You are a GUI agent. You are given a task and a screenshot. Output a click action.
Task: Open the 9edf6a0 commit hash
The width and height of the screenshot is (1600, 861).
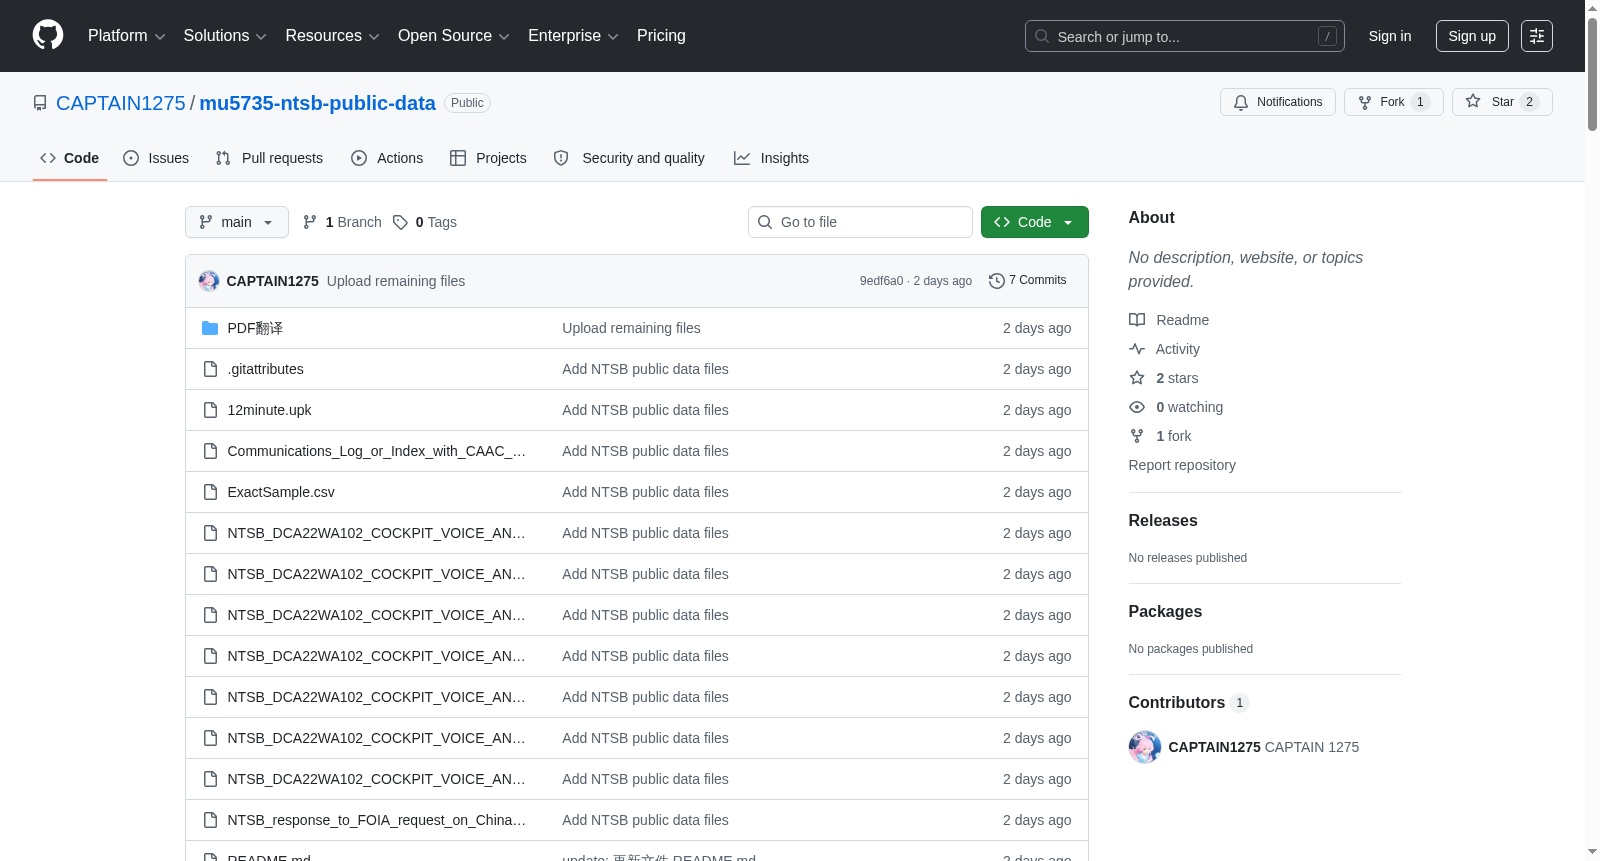[881, 281]
